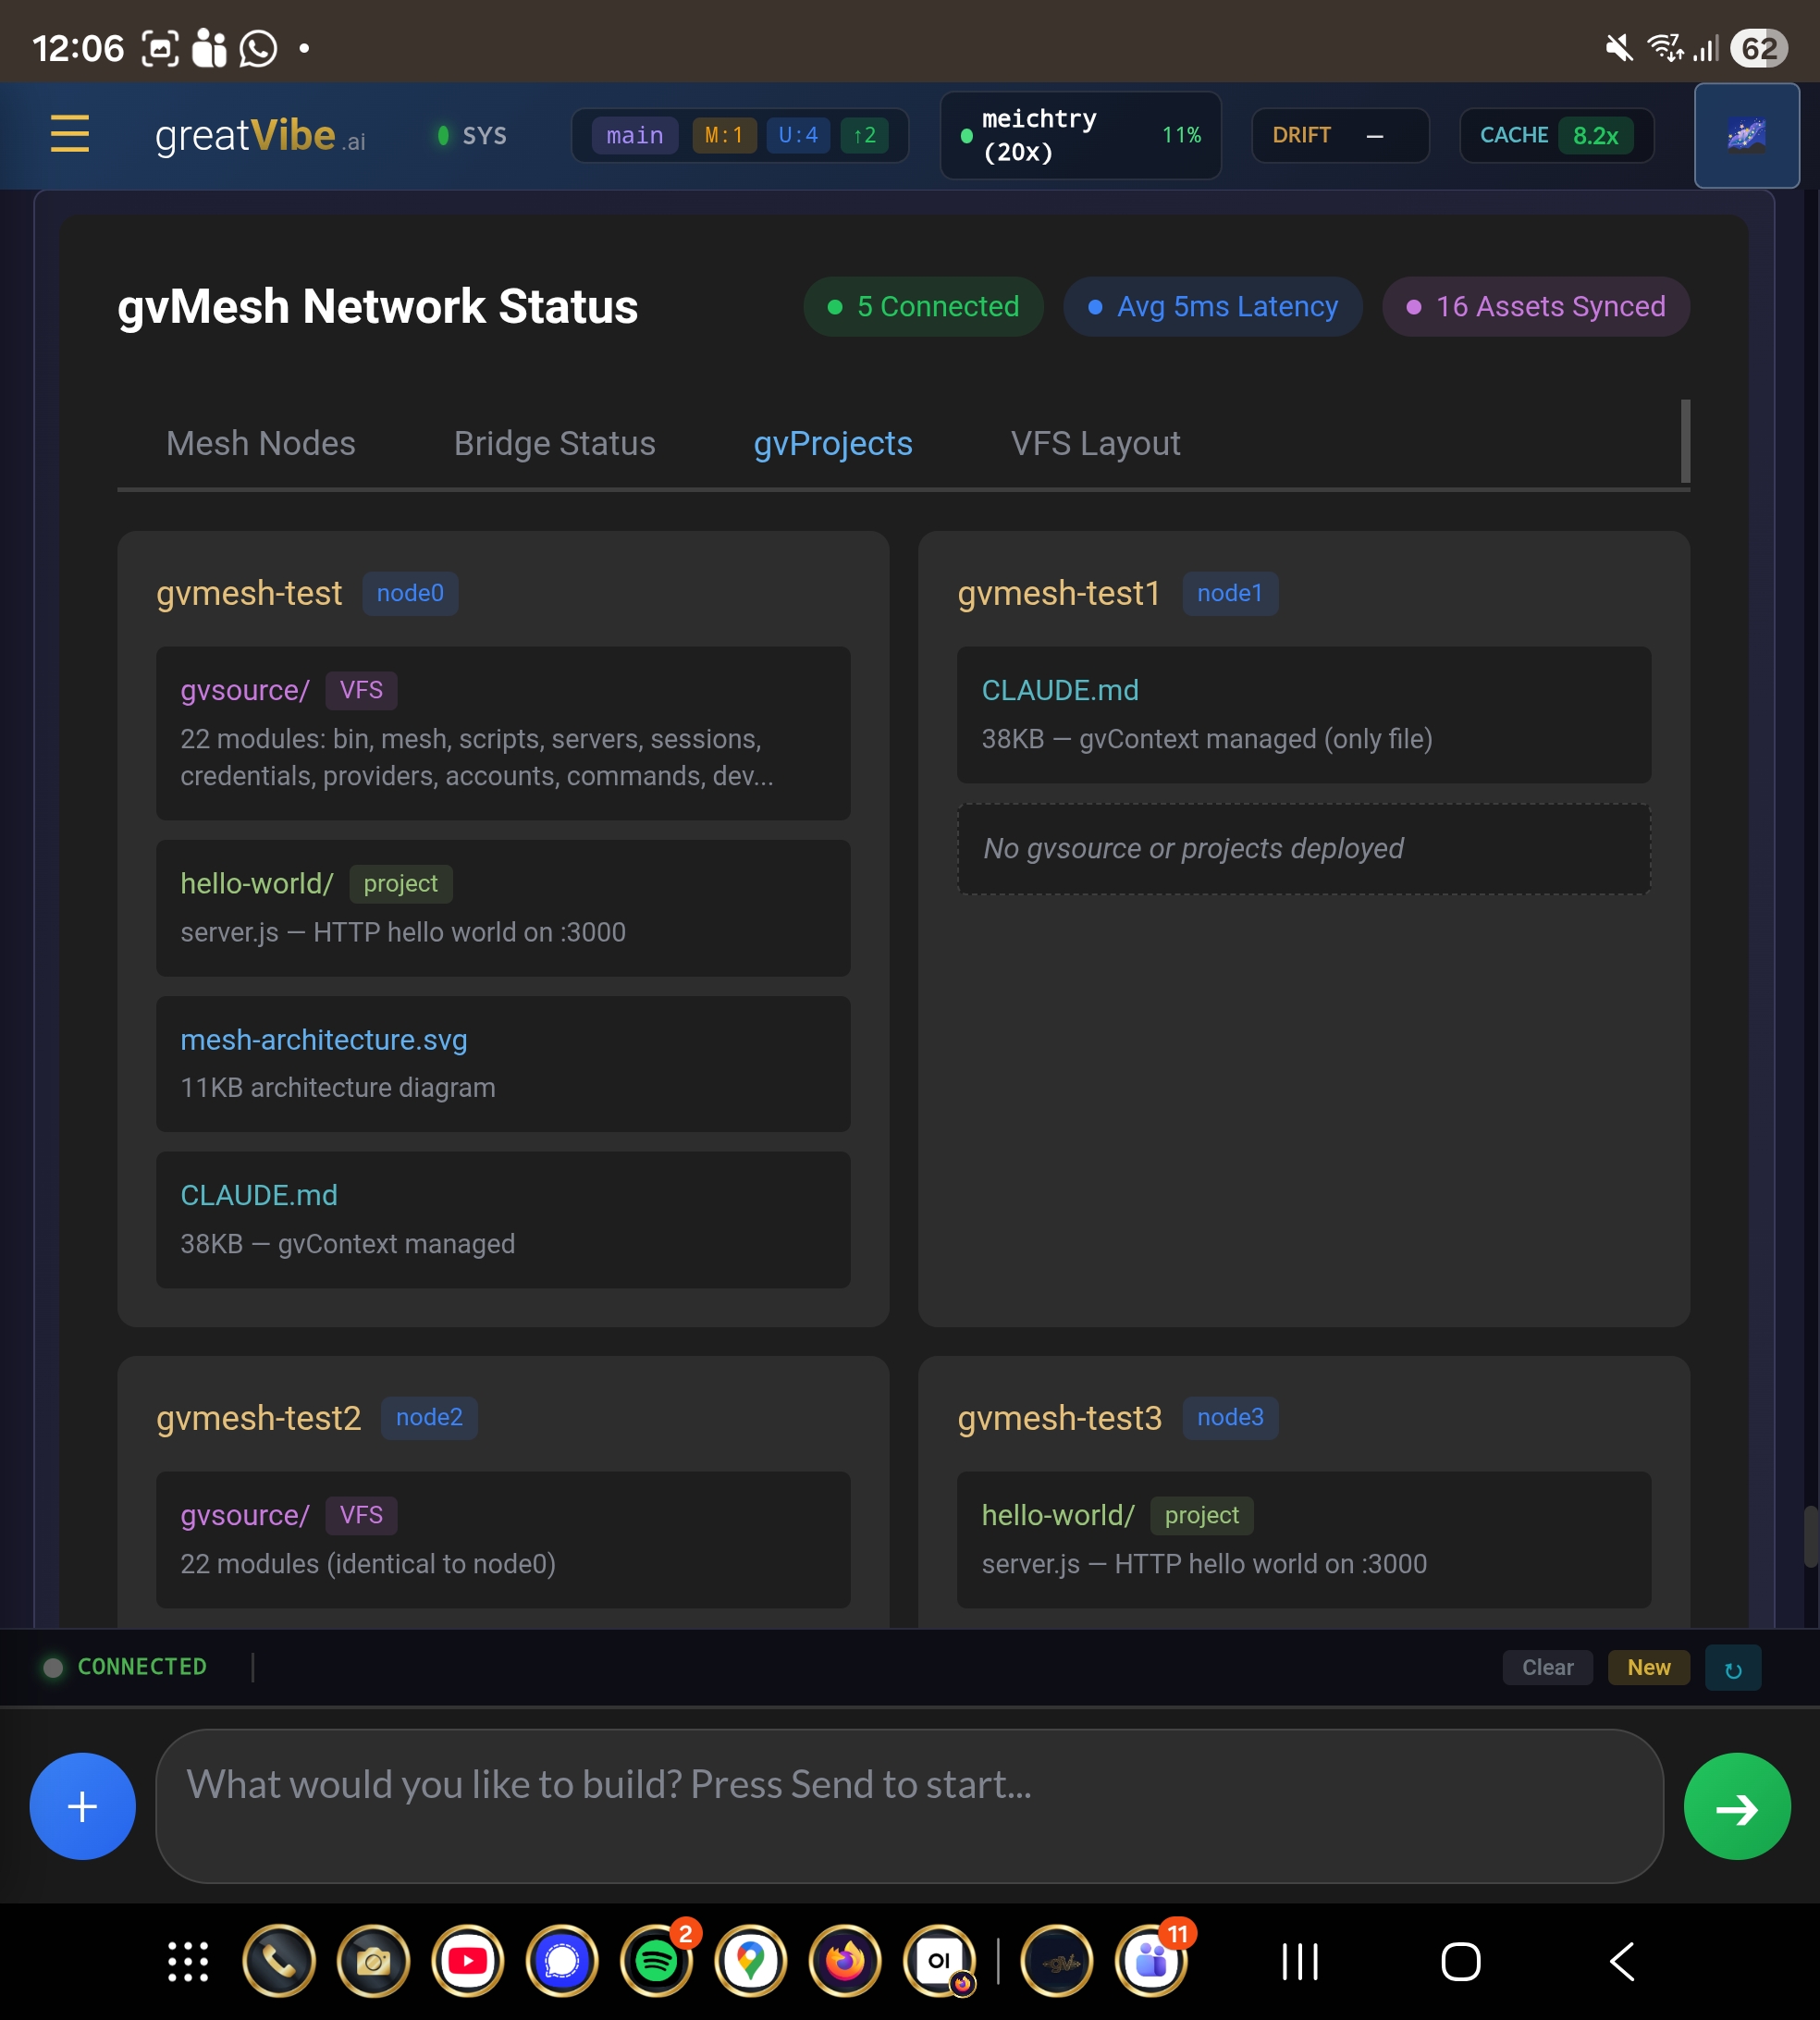Open the hamburger menu
The image size is (1820, 2020).
68,135
